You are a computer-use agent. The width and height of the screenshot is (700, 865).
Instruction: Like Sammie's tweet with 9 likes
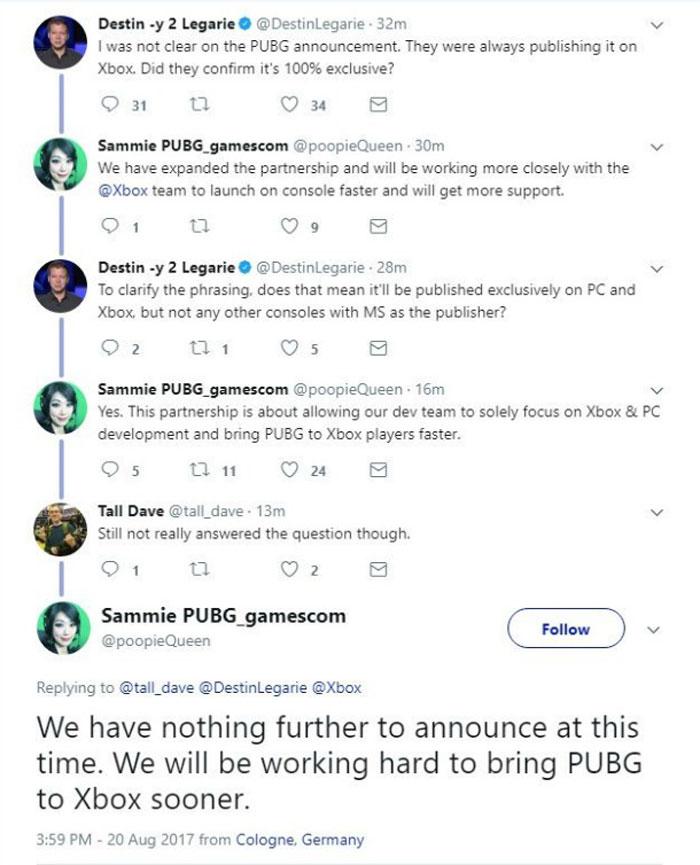pyautogui.click(x=291, y=227)
